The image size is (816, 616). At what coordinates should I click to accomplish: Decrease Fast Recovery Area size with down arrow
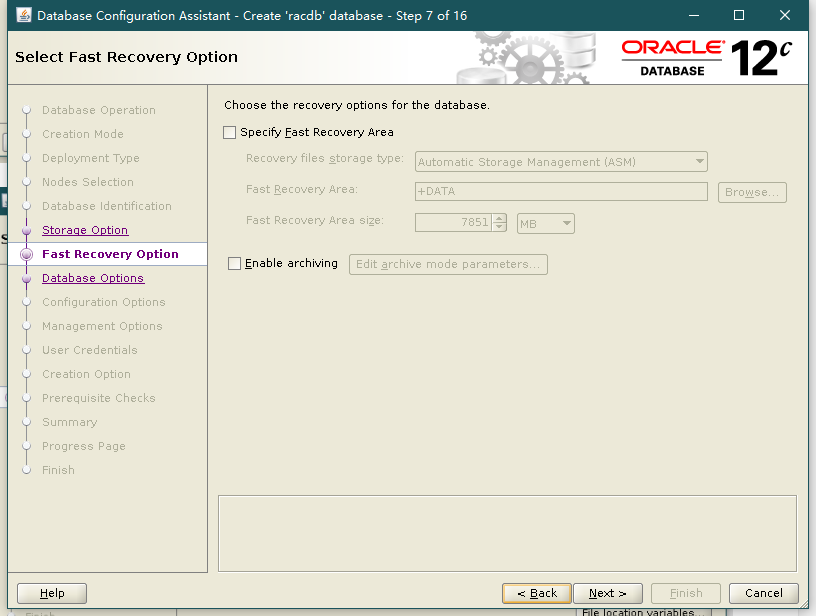point(500,227)
